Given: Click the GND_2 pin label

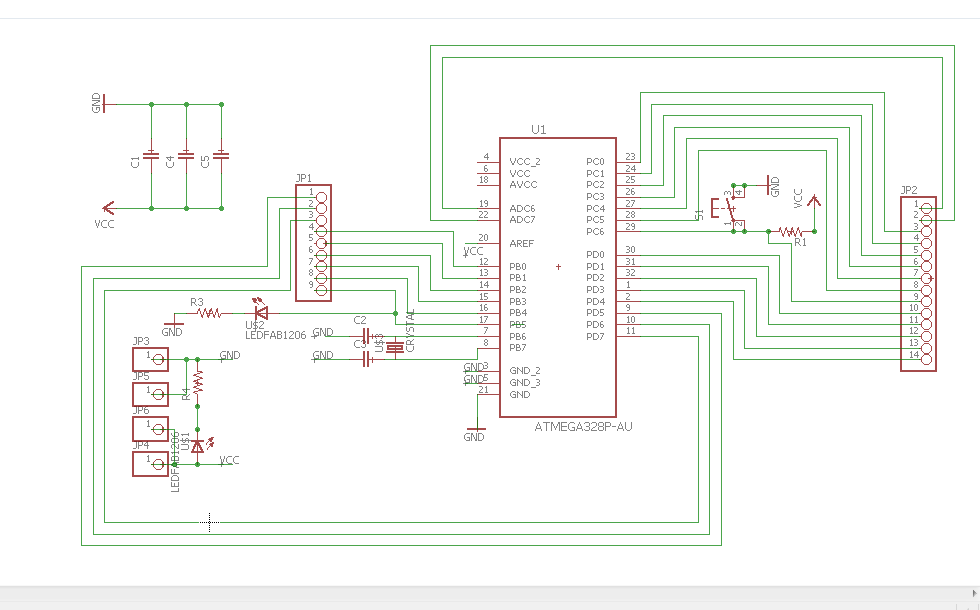Looking at the screenshot, I should [x=525, y=371].
